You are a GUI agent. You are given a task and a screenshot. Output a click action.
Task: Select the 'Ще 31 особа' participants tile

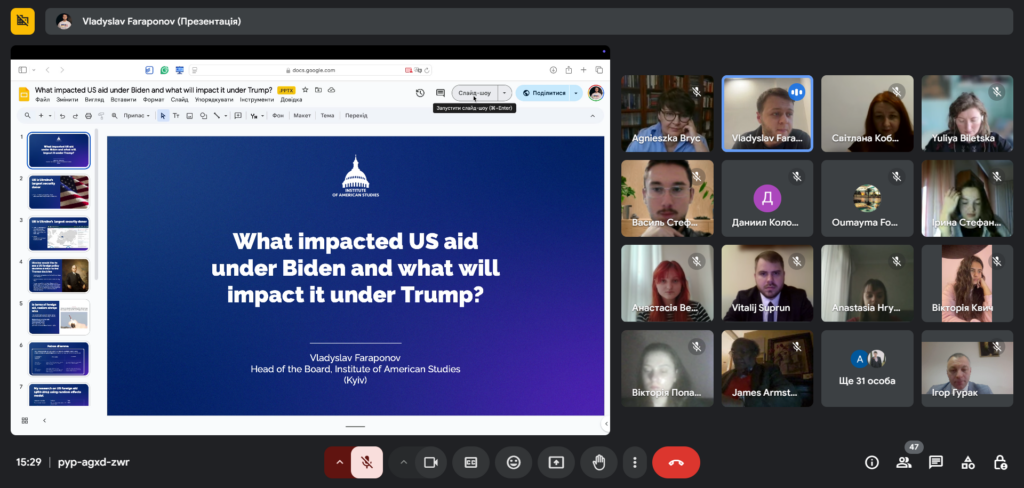(867, 368)
